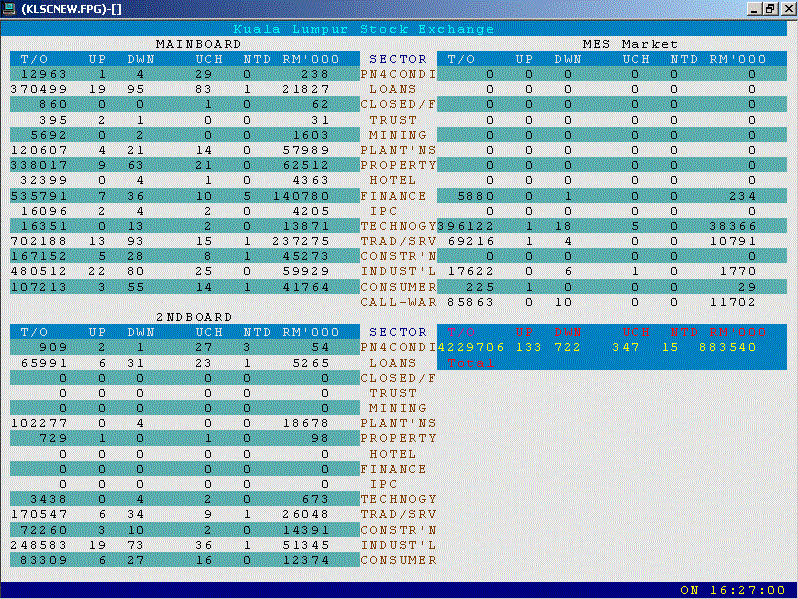Click Mainboard PLANT'NS turnover 120607

pos(39,150)
